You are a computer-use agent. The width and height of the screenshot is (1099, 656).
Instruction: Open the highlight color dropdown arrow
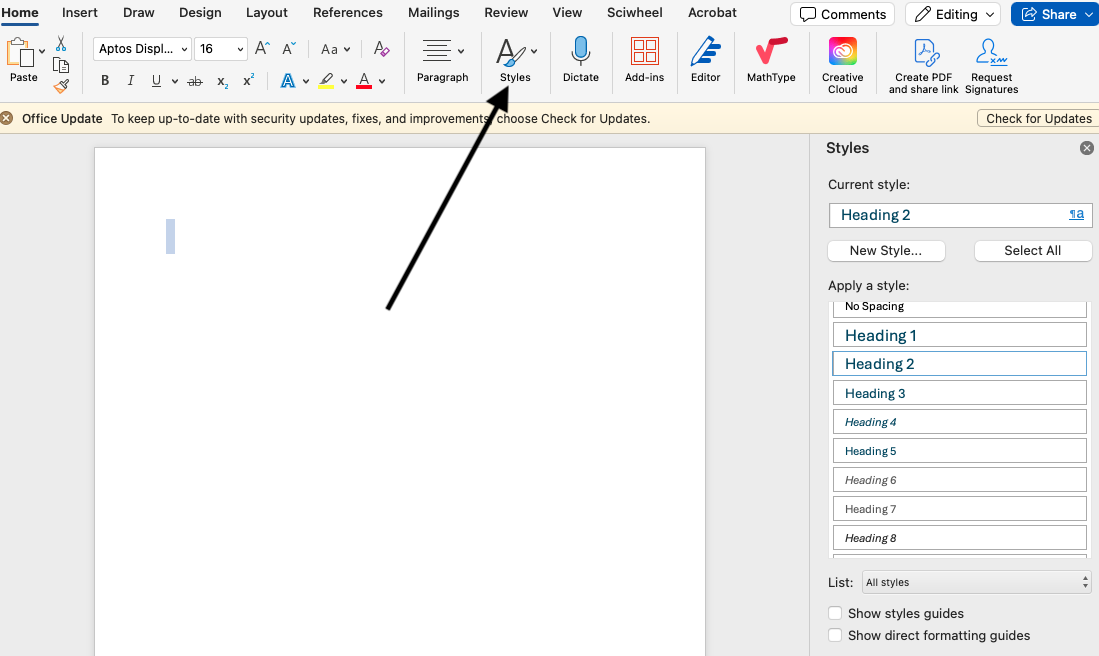(344, 81)
